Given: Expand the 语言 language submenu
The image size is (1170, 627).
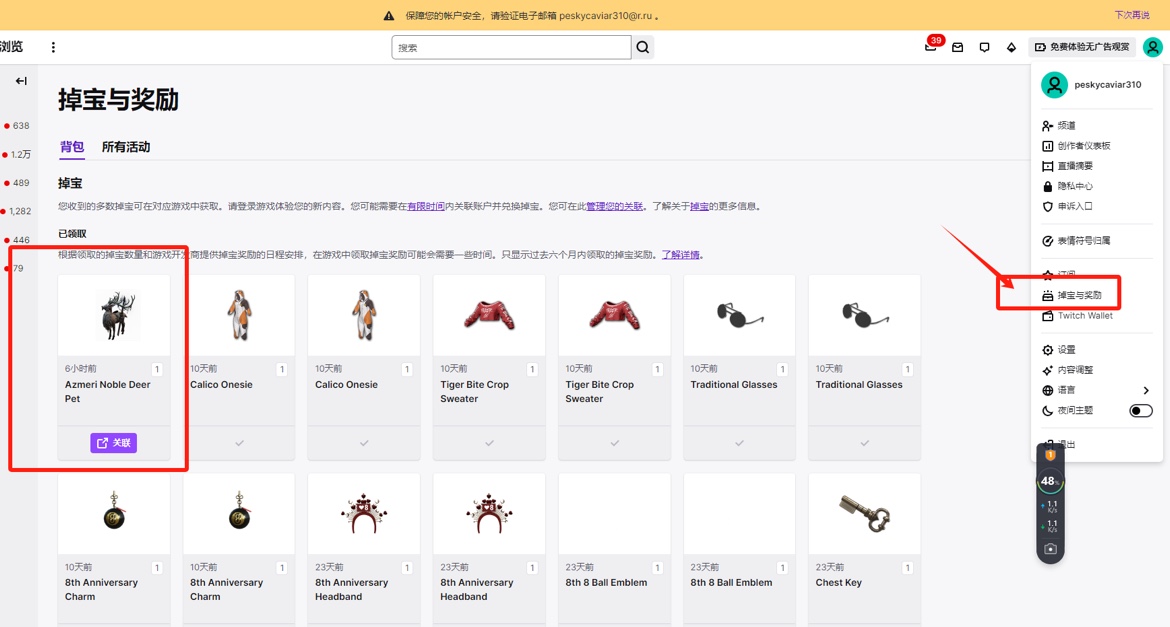Looking at the screenshot, I should coord(1095,390).
